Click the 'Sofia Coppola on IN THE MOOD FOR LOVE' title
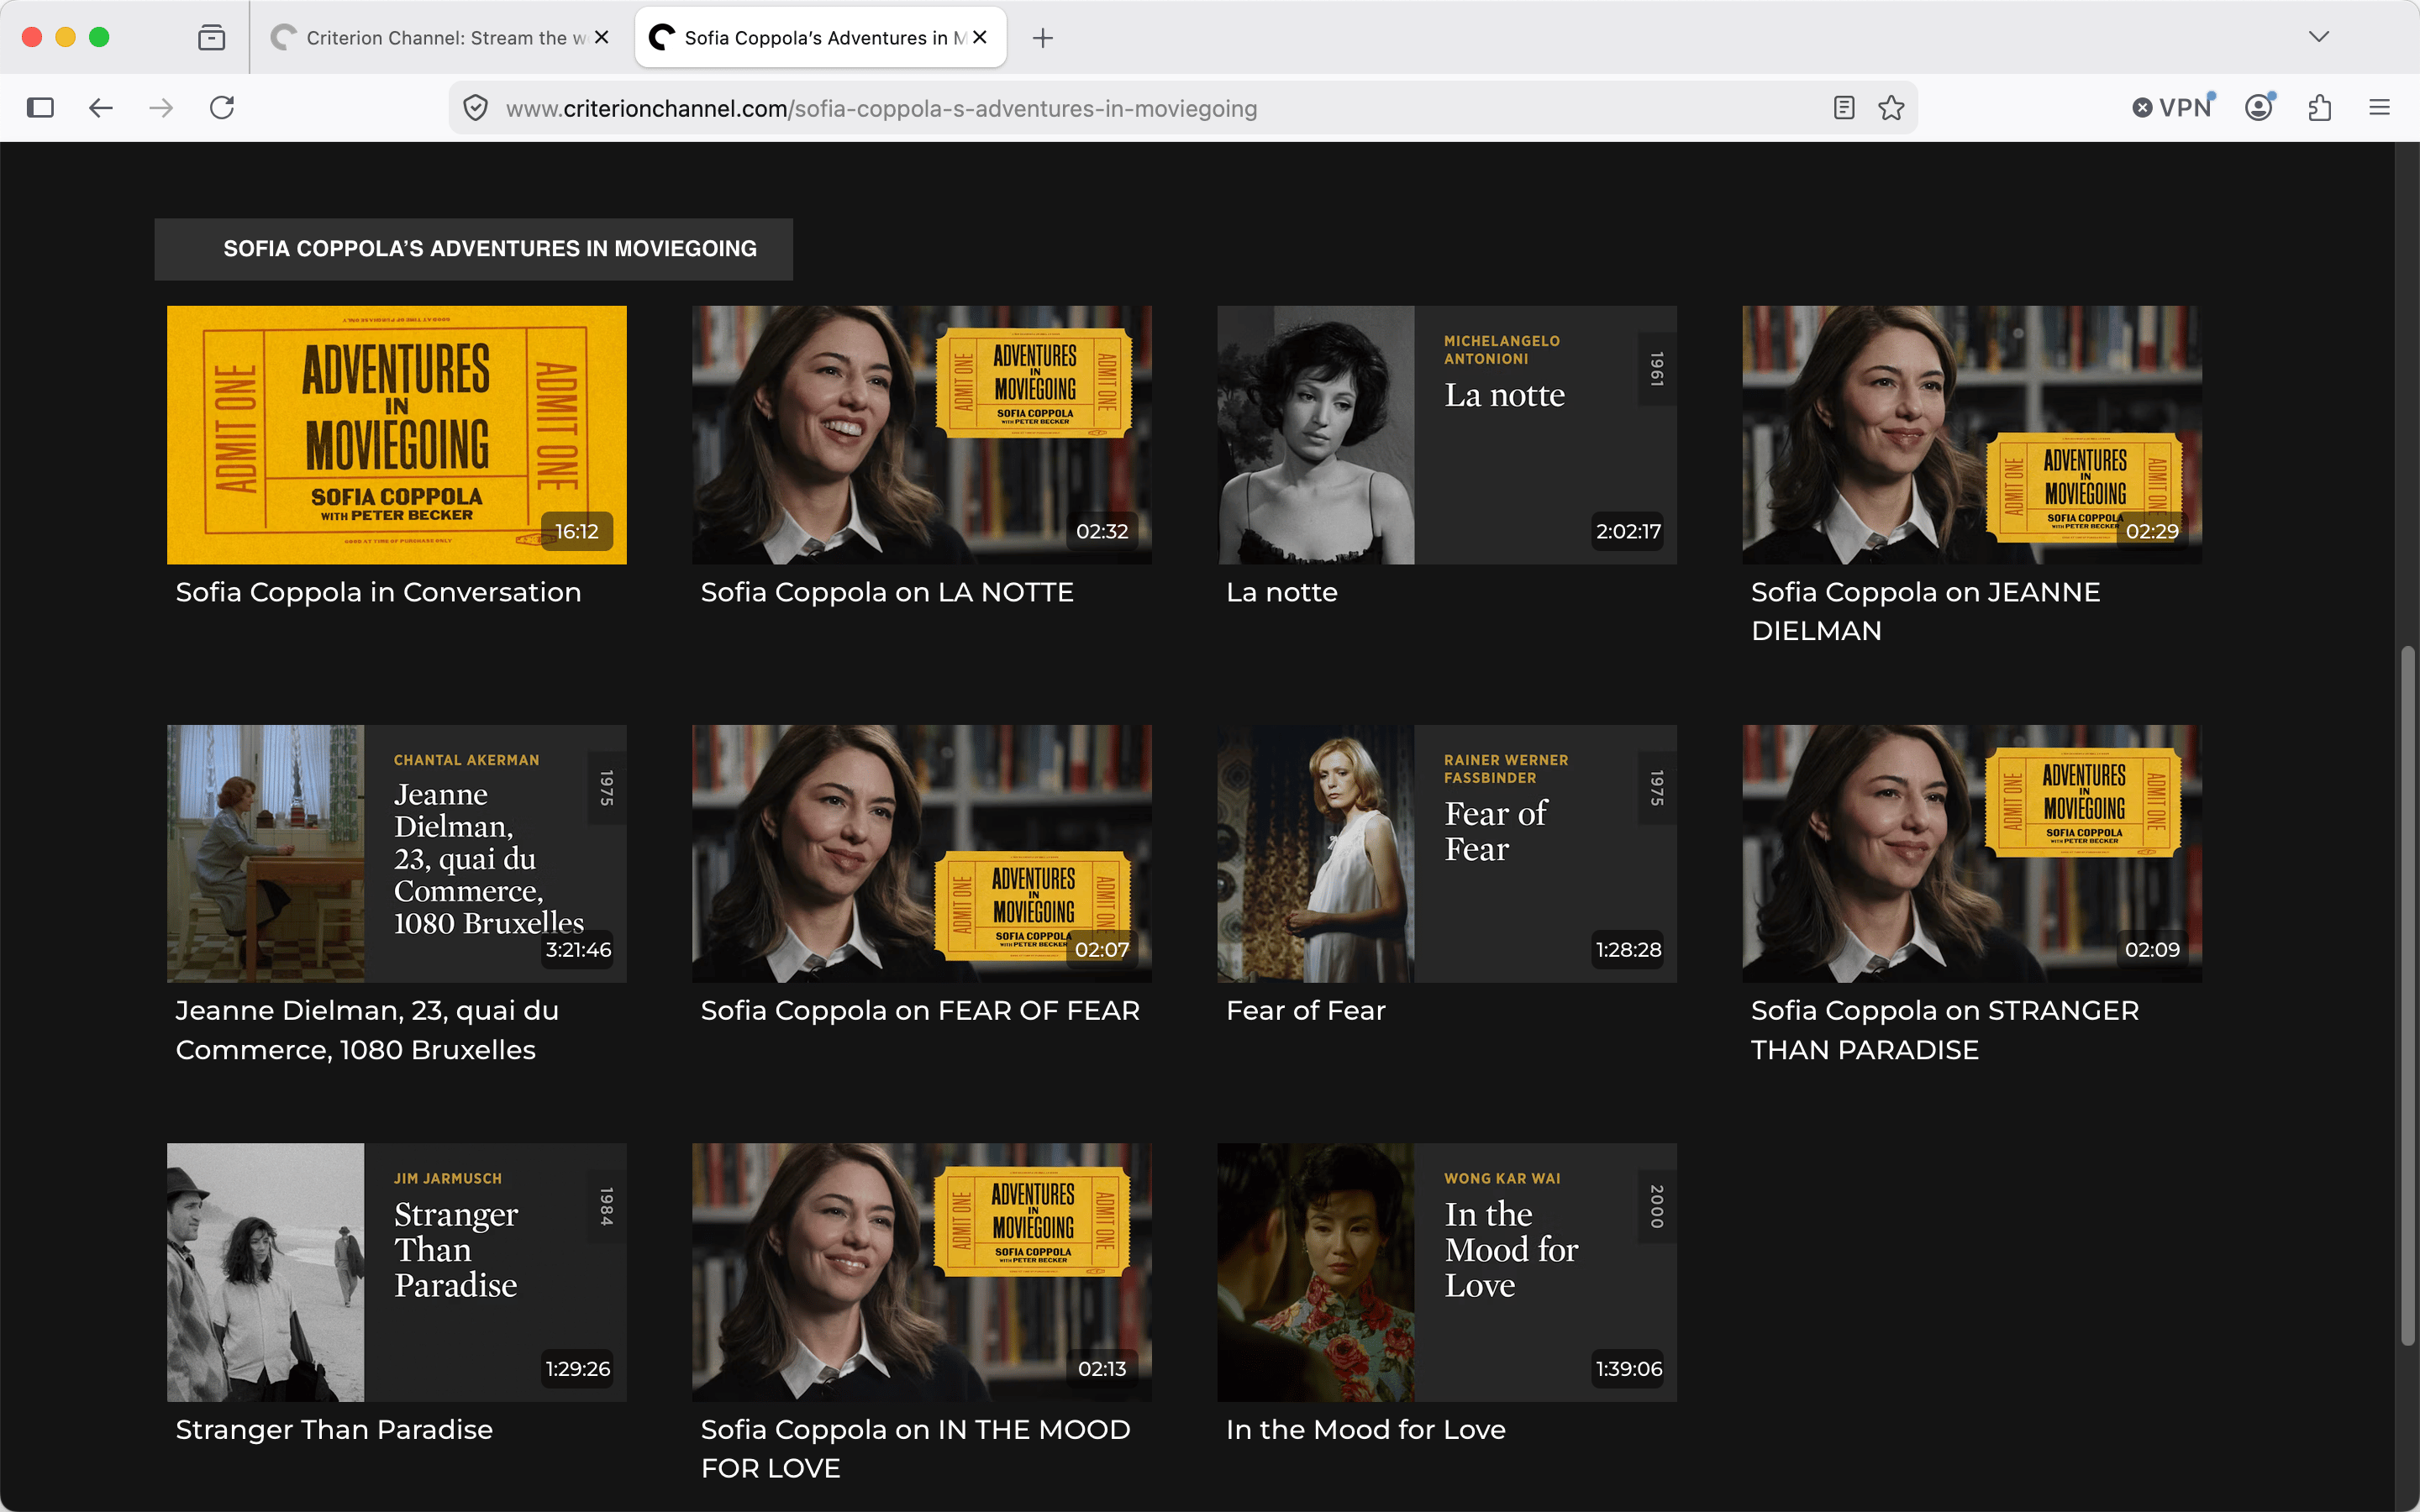 coord(915,1449)
